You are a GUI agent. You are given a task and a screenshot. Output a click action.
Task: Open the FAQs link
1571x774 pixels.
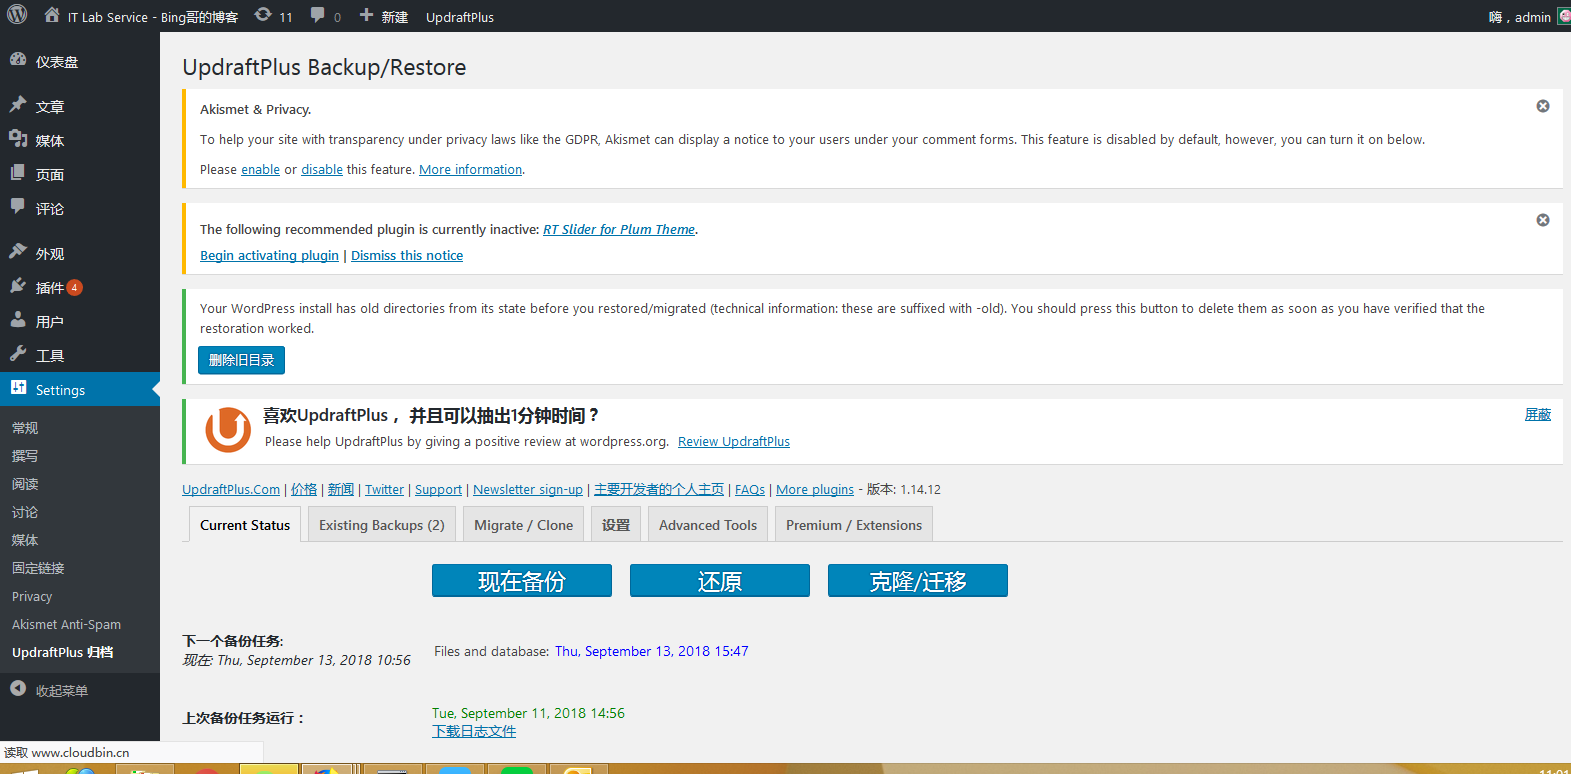point(750,490)
